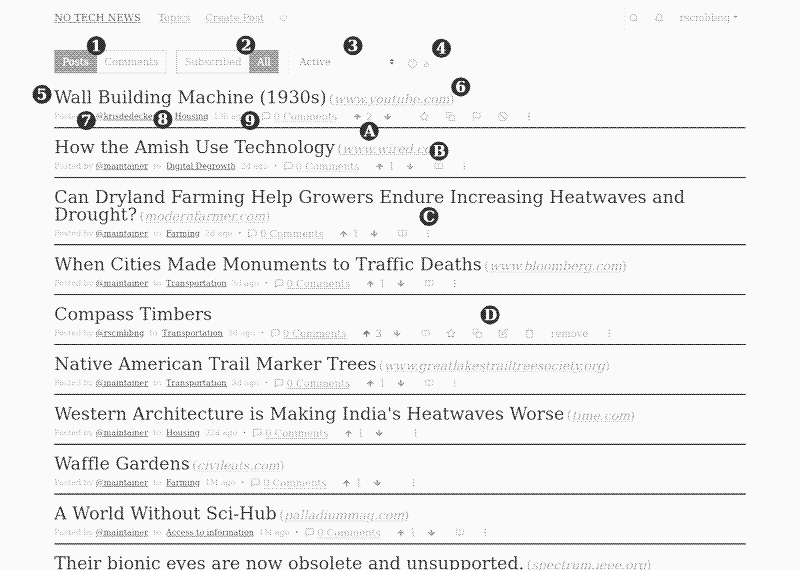This screenshot has height=570, width=800.
Task: Open notifications bell icon
Action: tap(659, 18)
